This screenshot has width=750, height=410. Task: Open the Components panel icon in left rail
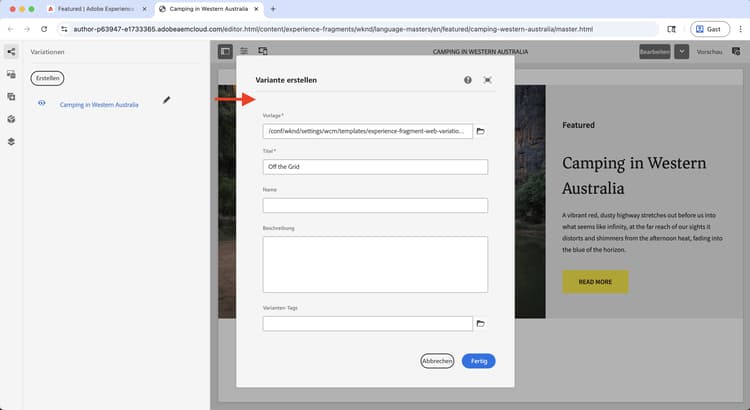(x=11, y=97)
